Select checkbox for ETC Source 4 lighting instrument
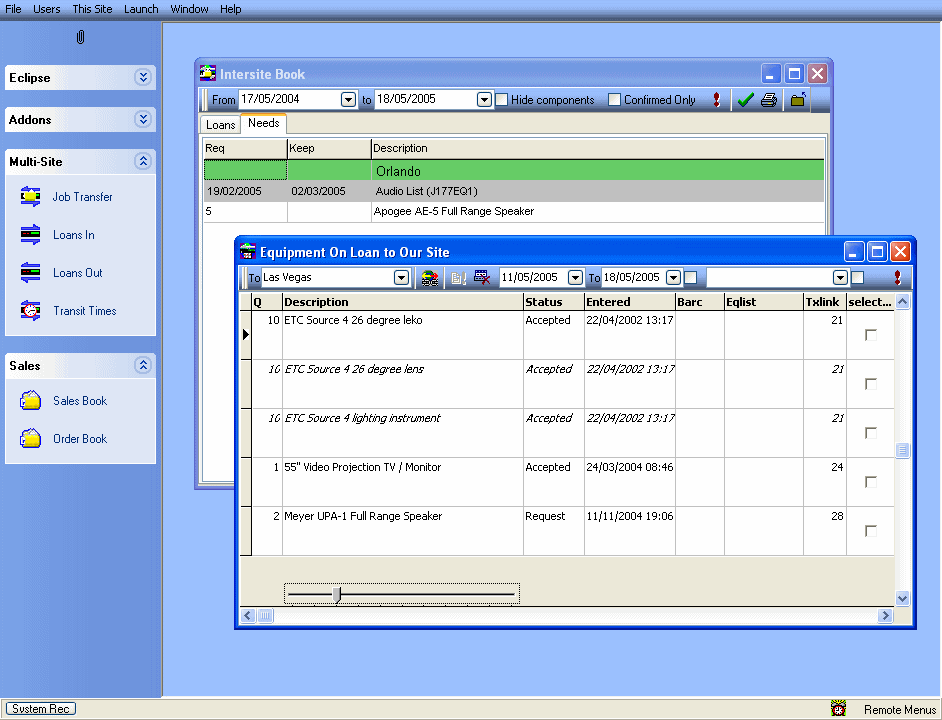 (x=871, y=433)
